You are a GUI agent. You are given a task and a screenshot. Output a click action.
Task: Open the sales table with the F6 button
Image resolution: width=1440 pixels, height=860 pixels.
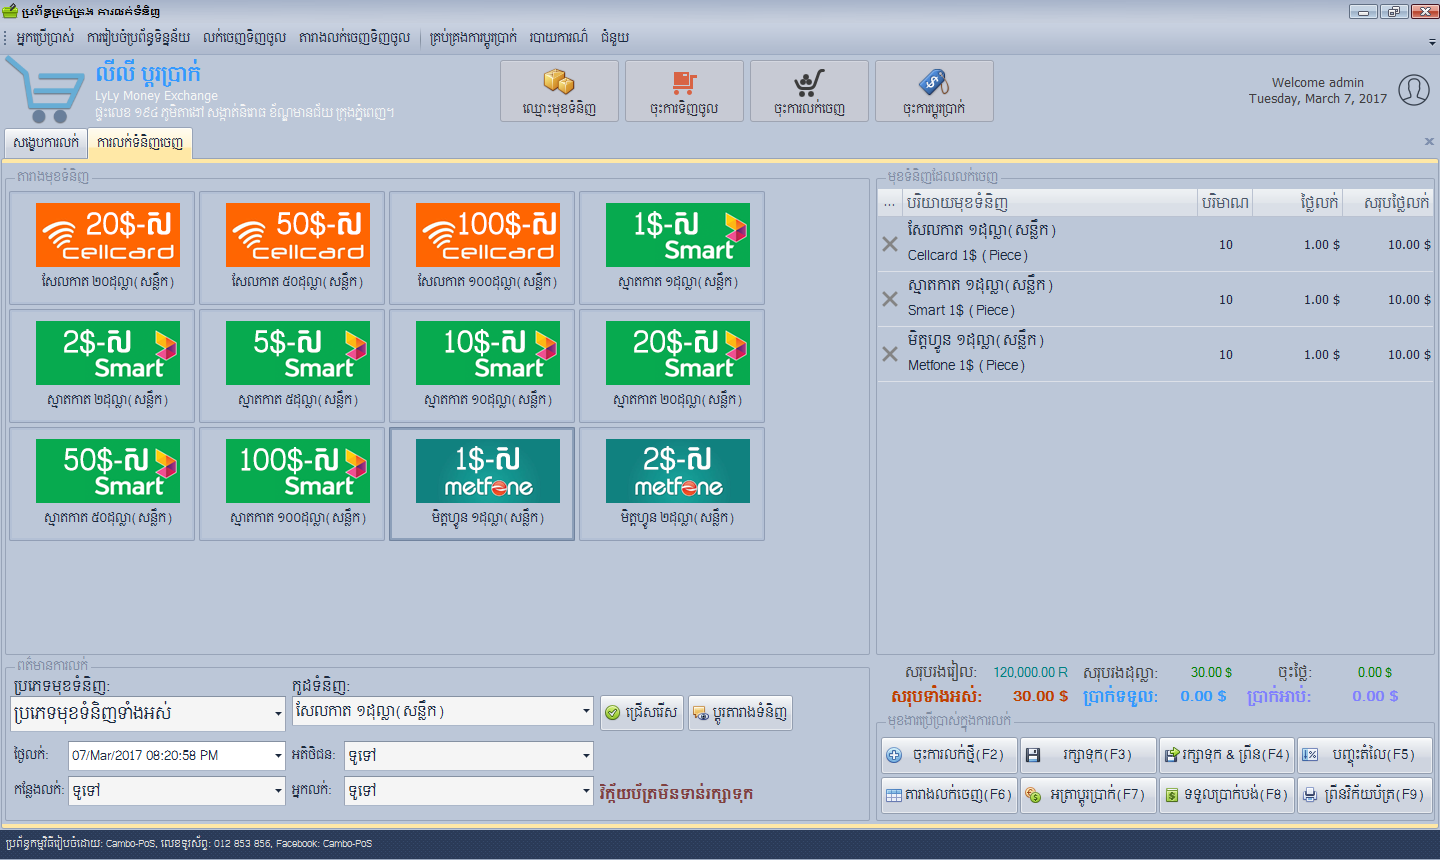click(949, 795)
